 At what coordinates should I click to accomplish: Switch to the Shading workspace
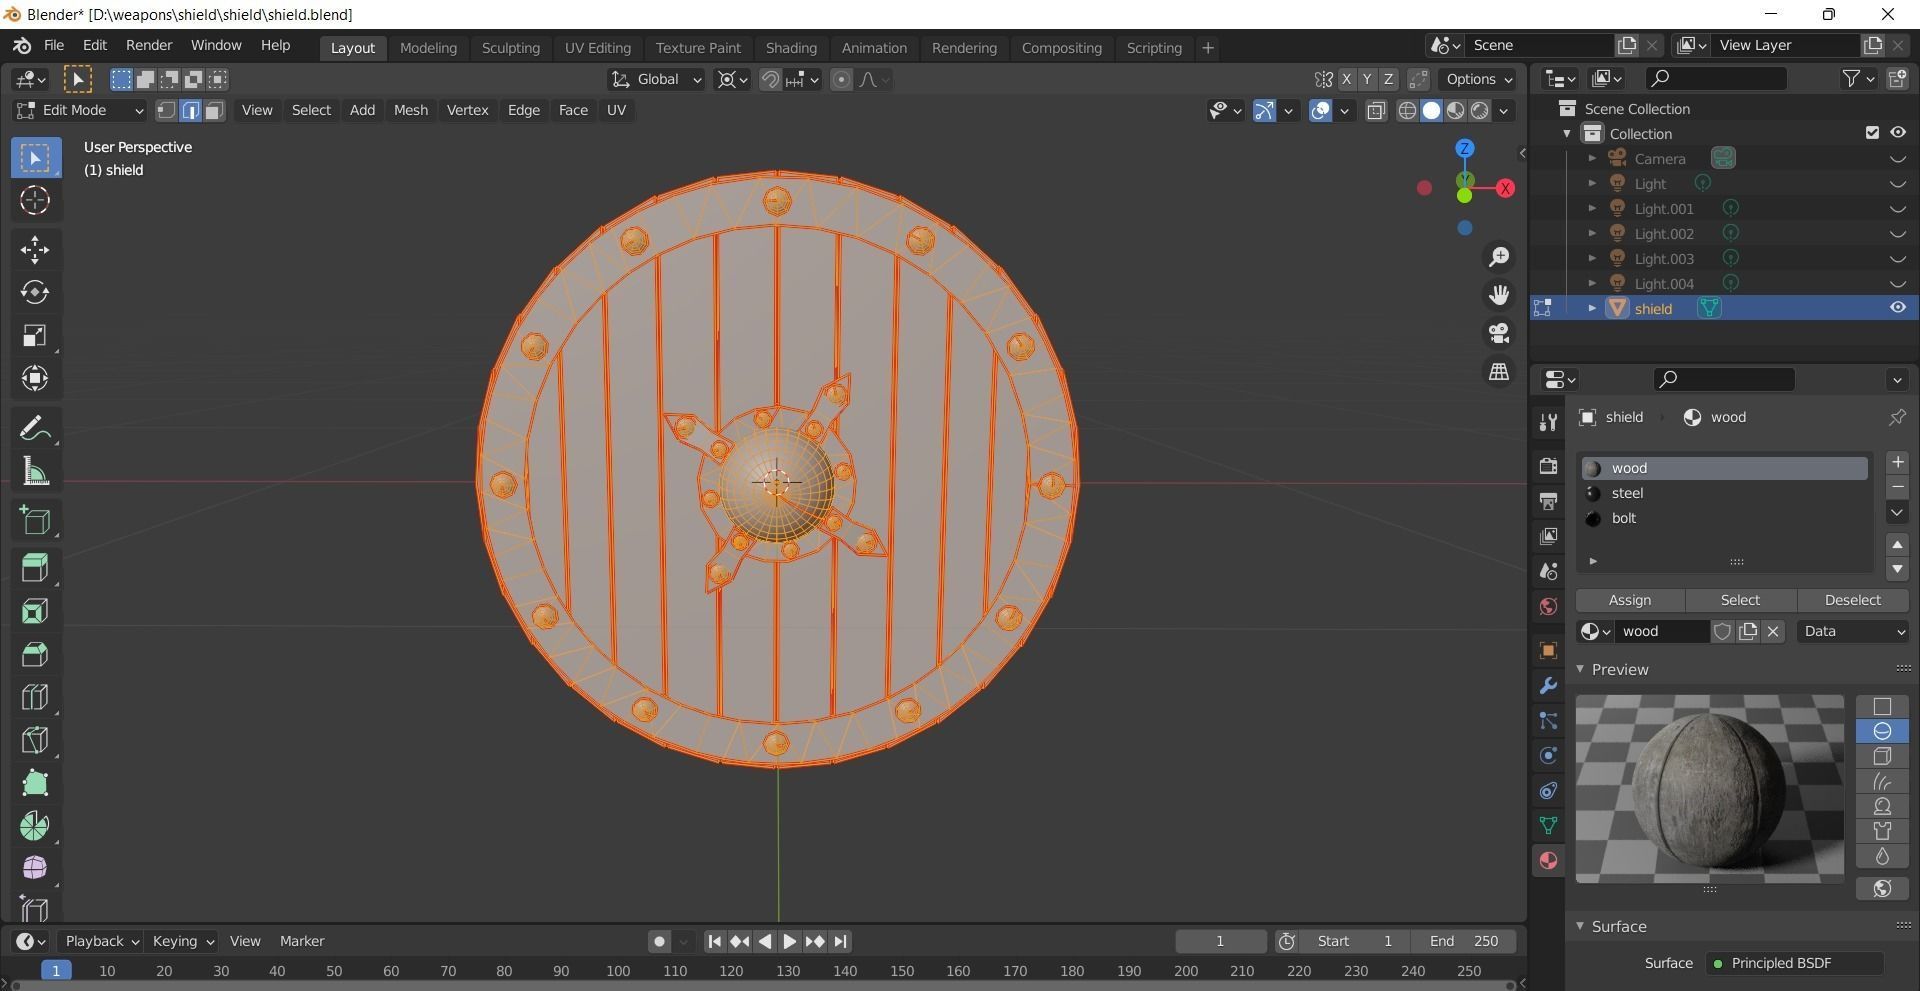point(791,48)
